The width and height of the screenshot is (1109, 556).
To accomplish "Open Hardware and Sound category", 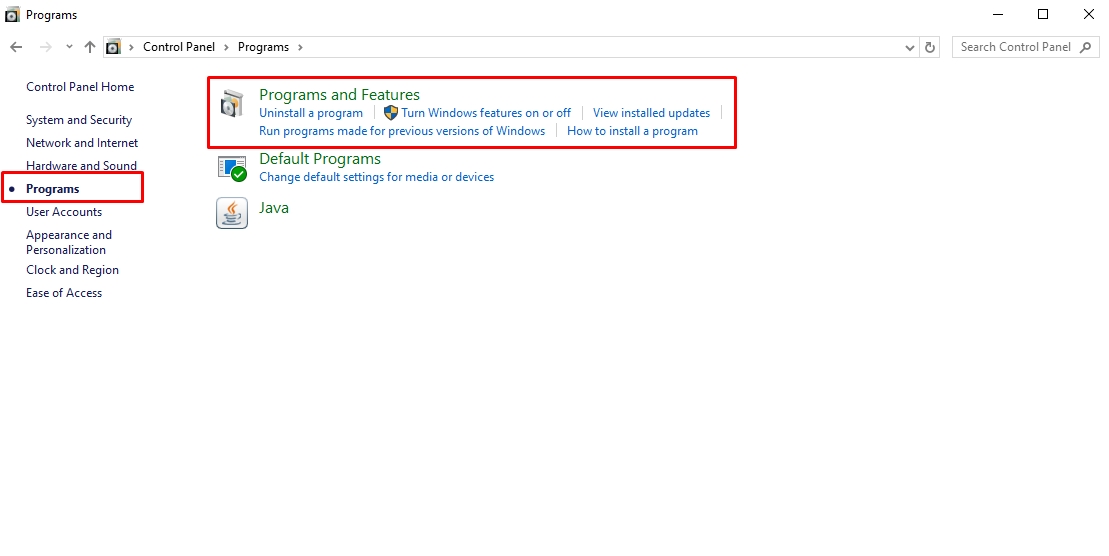I will (x=81, y=166).
